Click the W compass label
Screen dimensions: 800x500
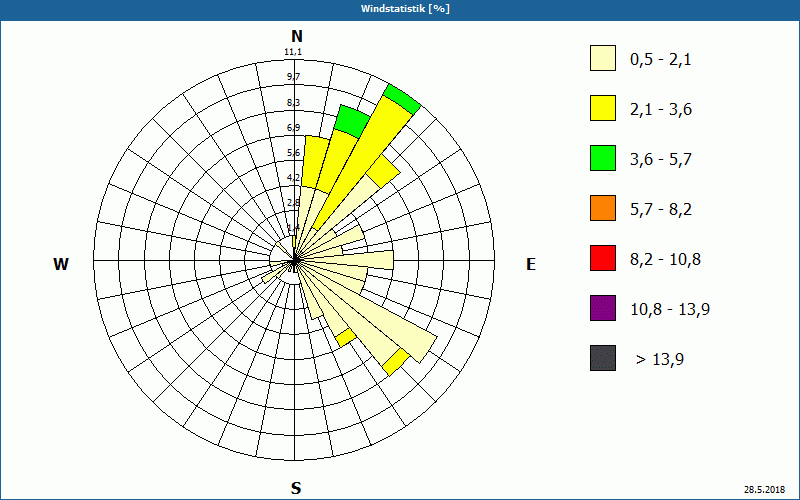click(x=61, y=264)
